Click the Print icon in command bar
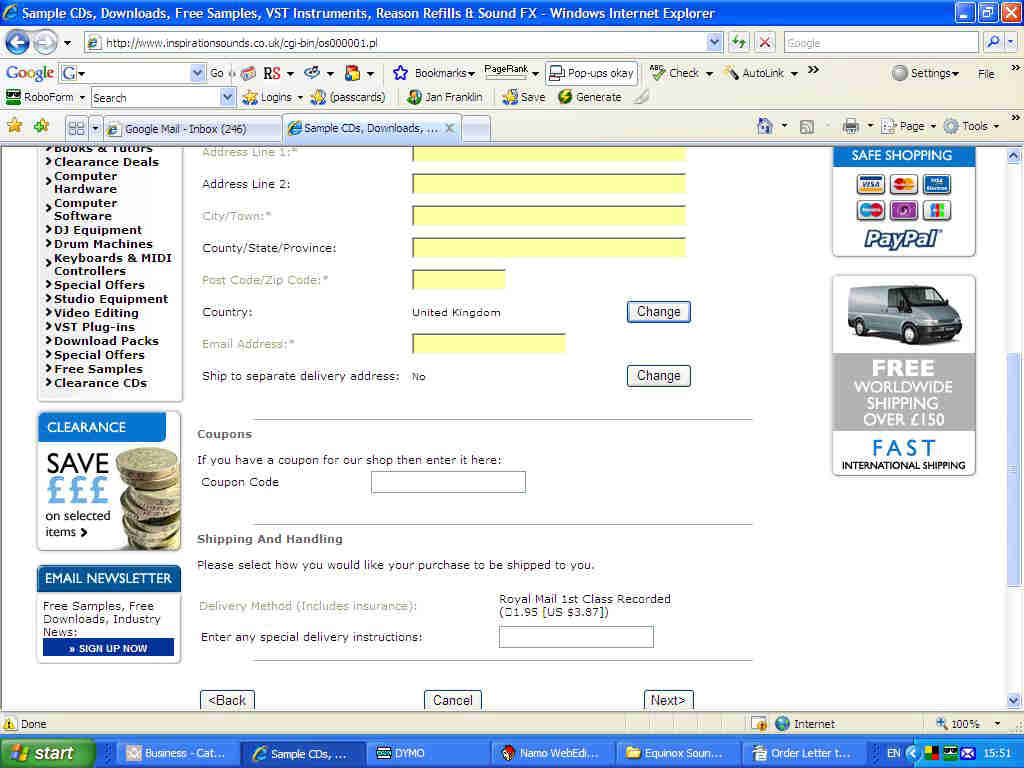The width and height of the screenshot is (1024, 768). tap(851, 126)
